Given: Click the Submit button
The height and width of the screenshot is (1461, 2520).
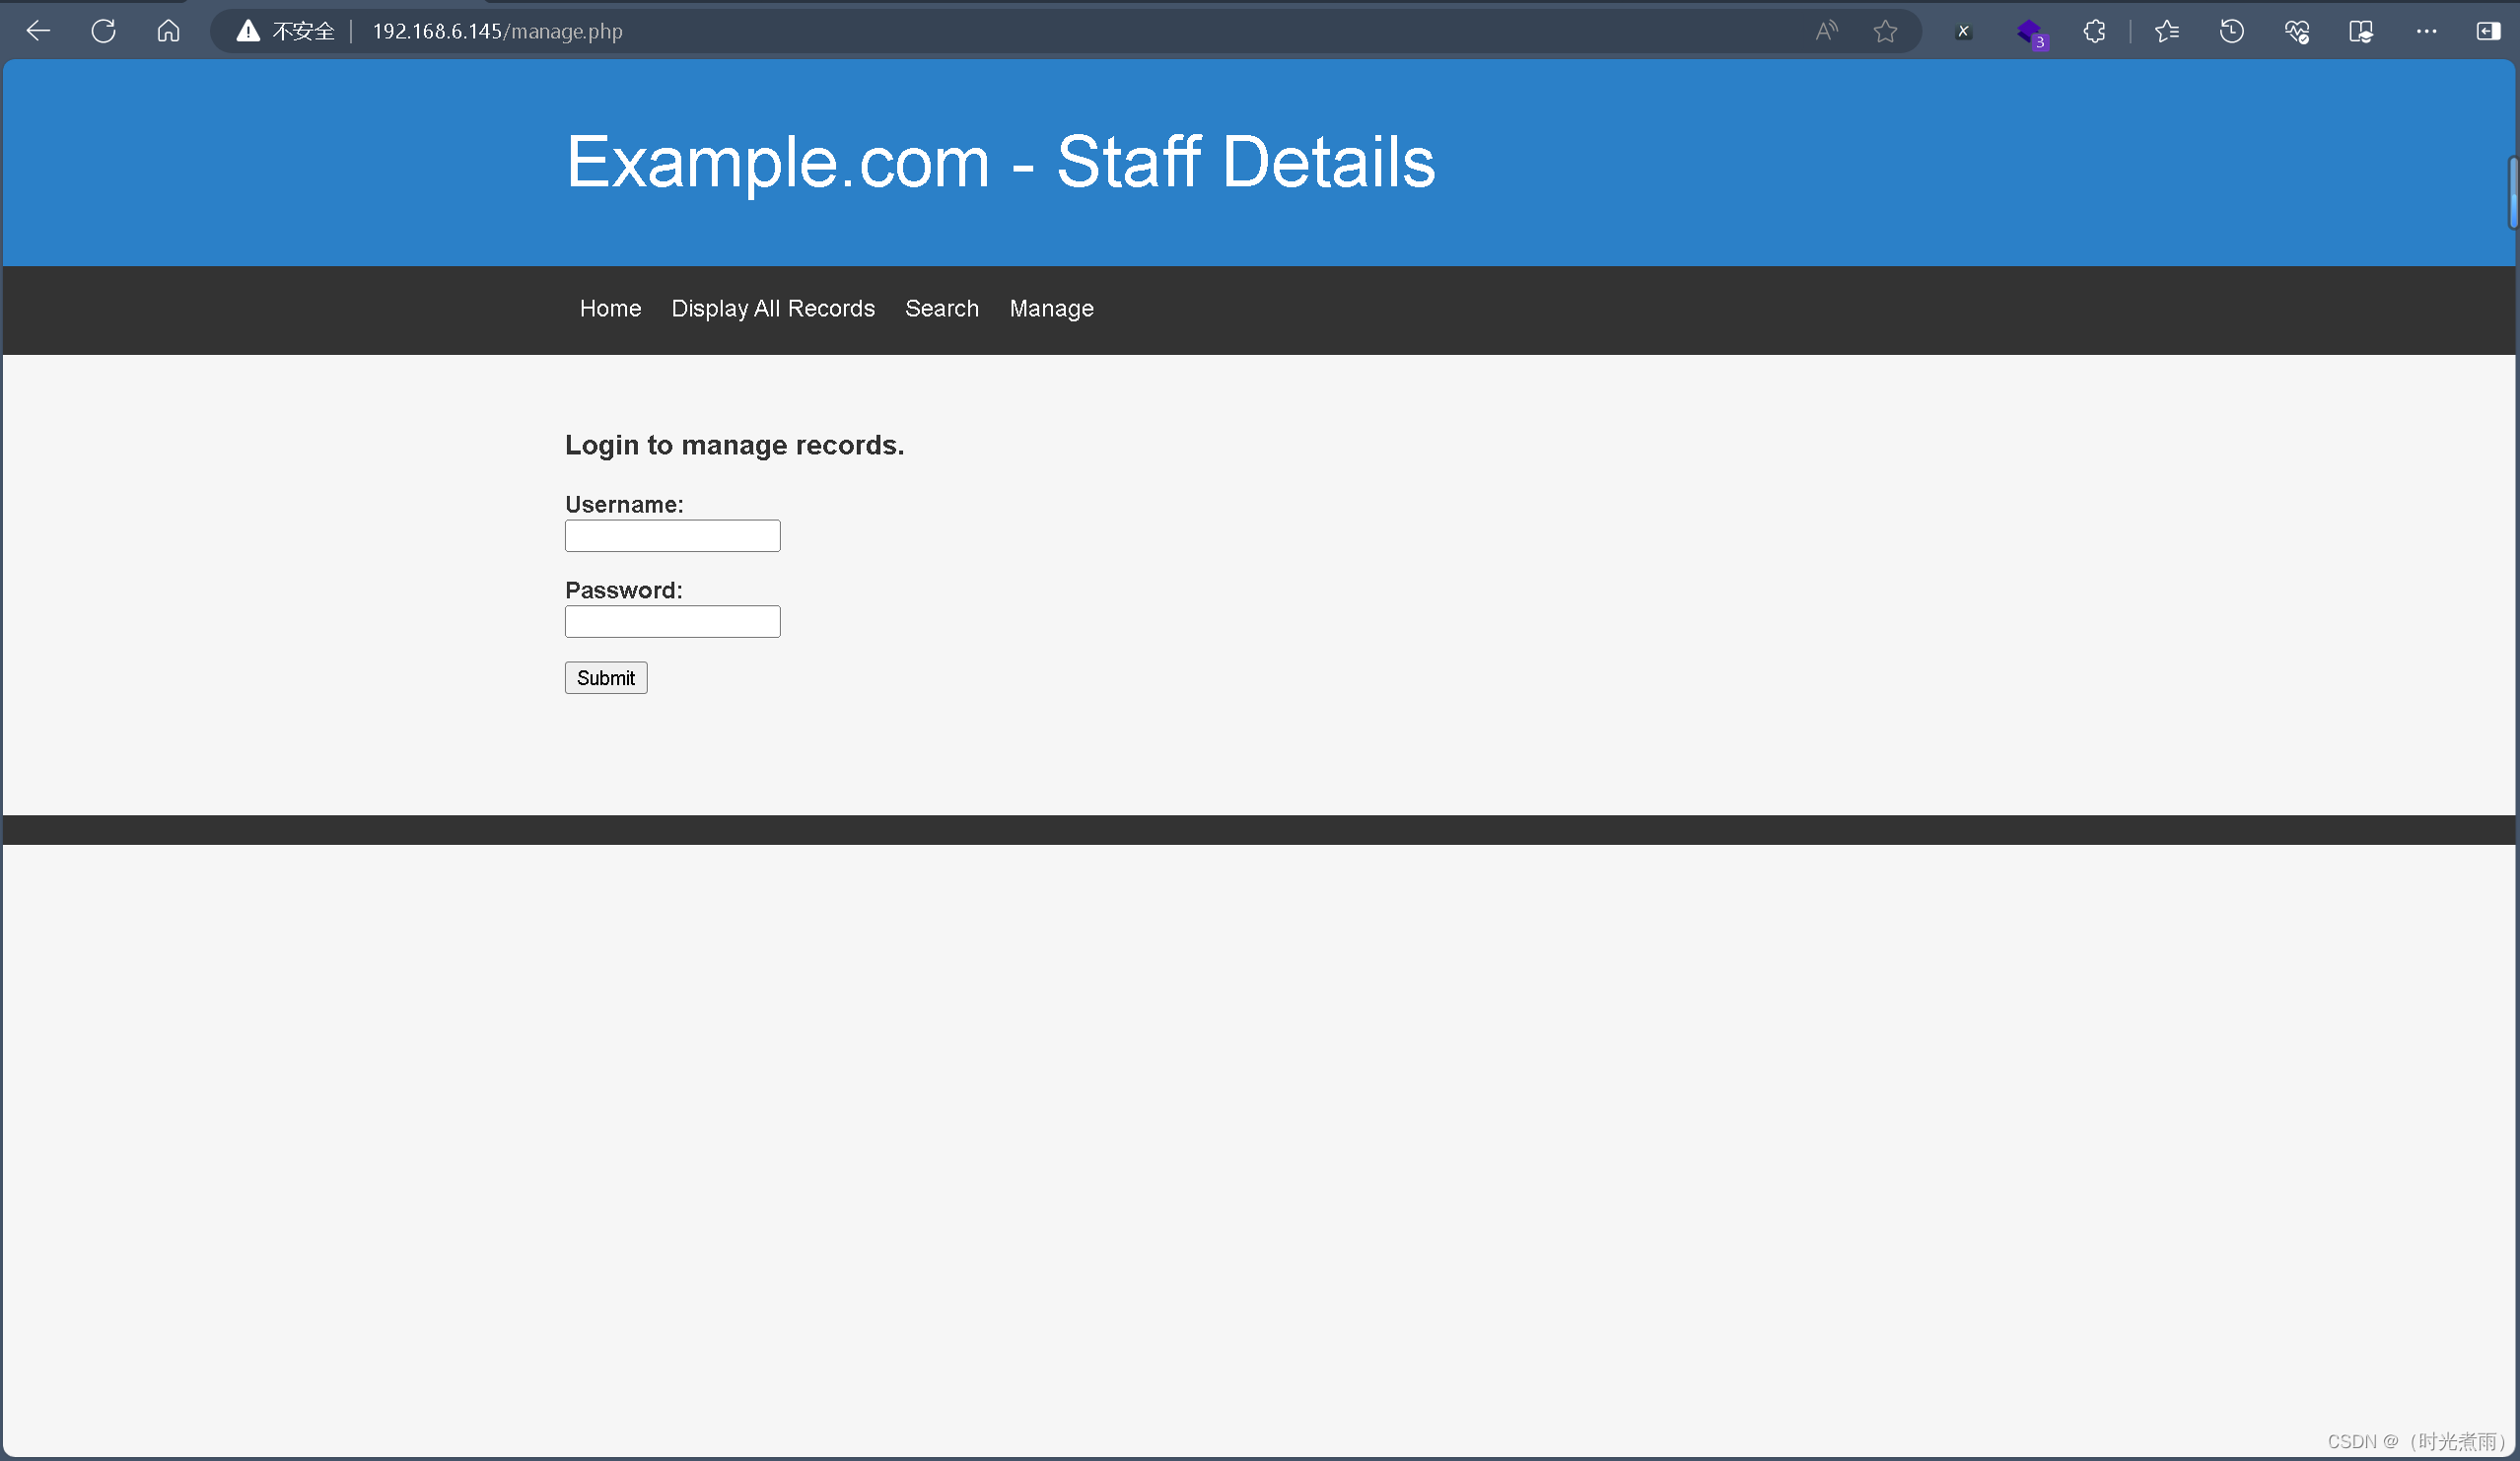Looking at the screenshot, I should tap(605, 678).
